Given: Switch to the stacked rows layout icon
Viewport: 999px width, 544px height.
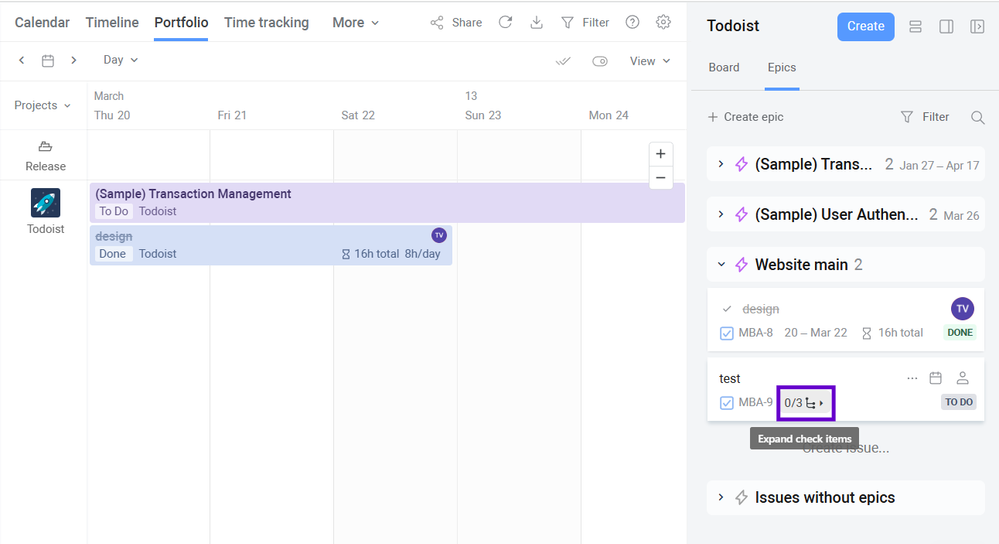Looking at the screenshot, I should pos(916,26).
